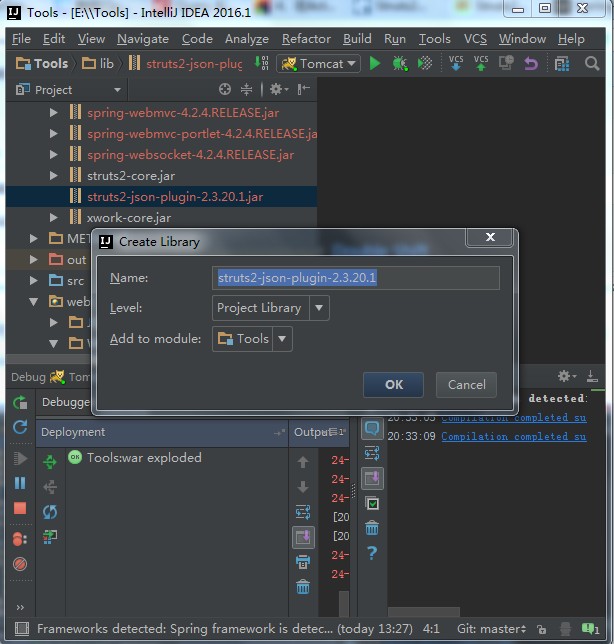Clear all output trash icon in server log
This screenshot has height=644, width=614.
click(x=303, y=587)
